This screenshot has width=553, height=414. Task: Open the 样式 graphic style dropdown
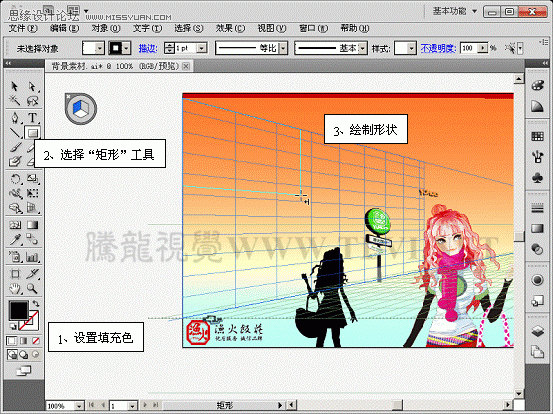click(411, 48)
